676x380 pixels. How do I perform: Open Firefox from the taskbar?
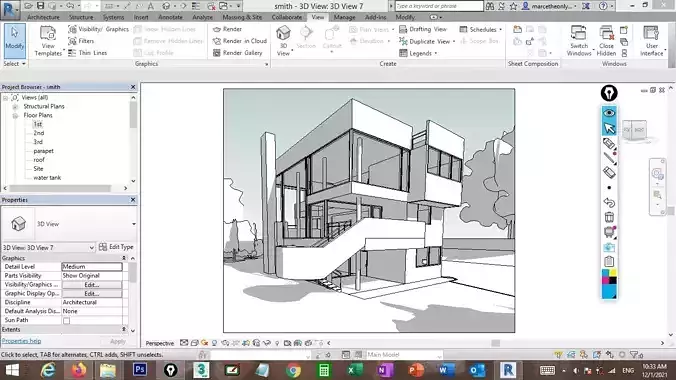pyautogui.click(x=78, y=370)
